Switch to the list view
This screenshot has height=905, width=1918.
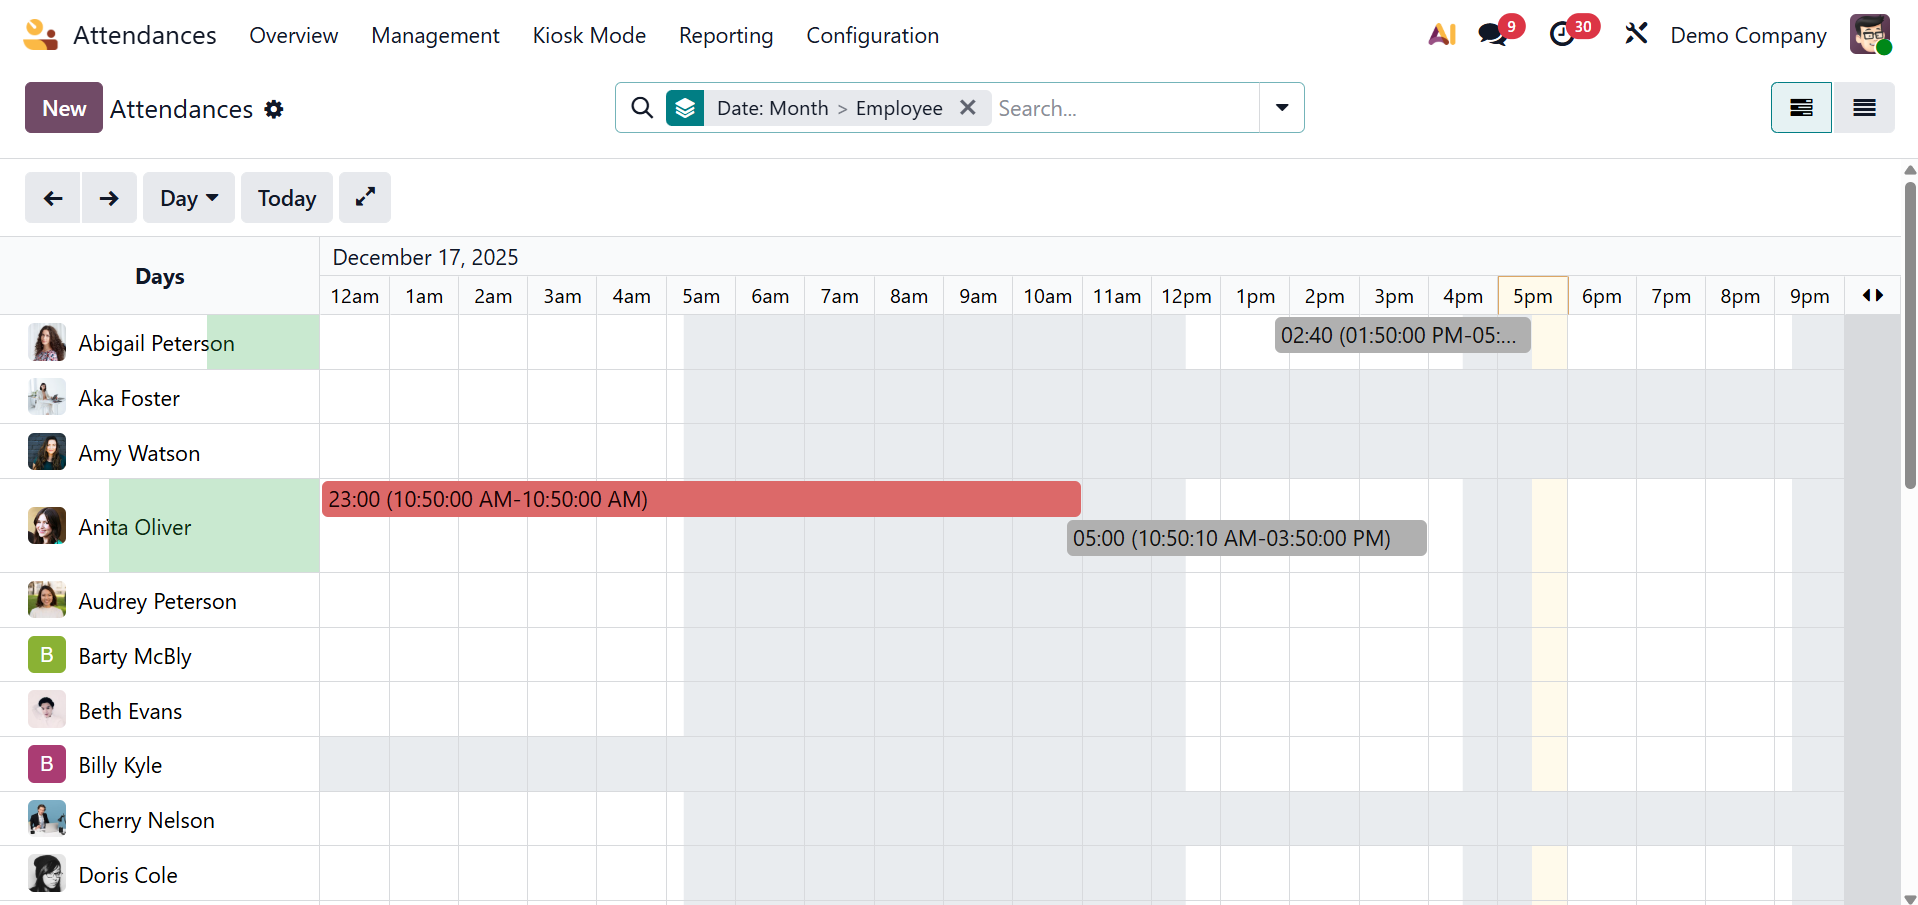(1864, 108)
